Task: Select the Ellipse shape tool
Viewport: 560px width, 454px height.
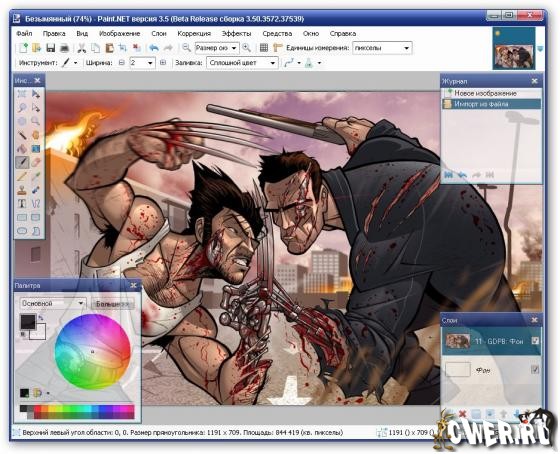Action: 22,231
